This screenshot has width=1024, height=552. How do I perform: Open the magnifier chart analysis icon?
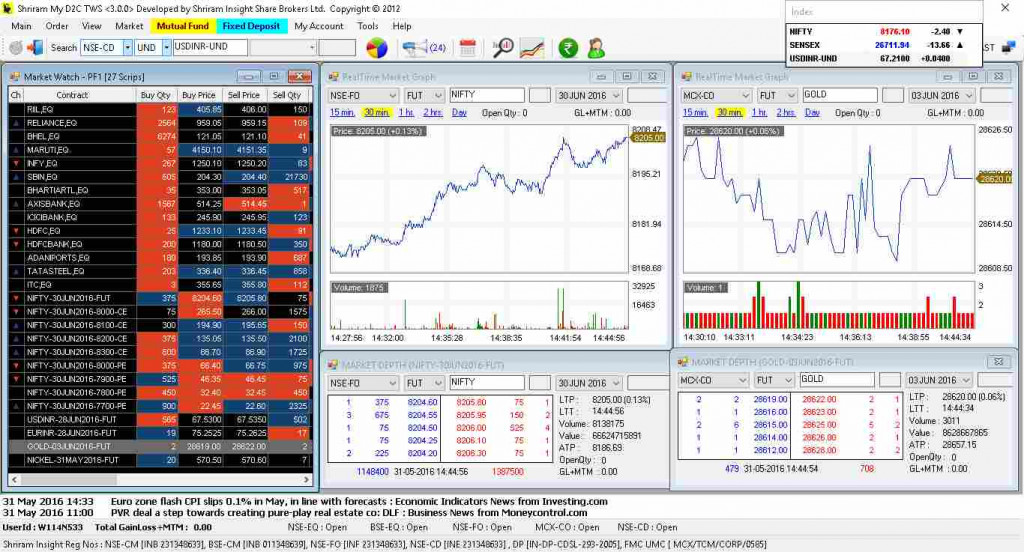[x=503, y=47]
